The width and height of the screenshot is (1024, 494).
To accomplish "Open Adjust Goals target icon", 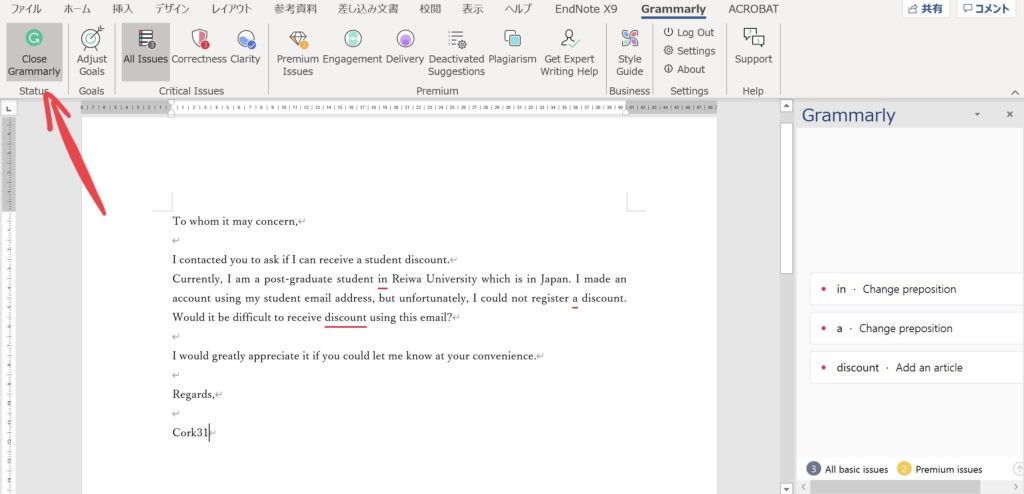I will 92,39.
